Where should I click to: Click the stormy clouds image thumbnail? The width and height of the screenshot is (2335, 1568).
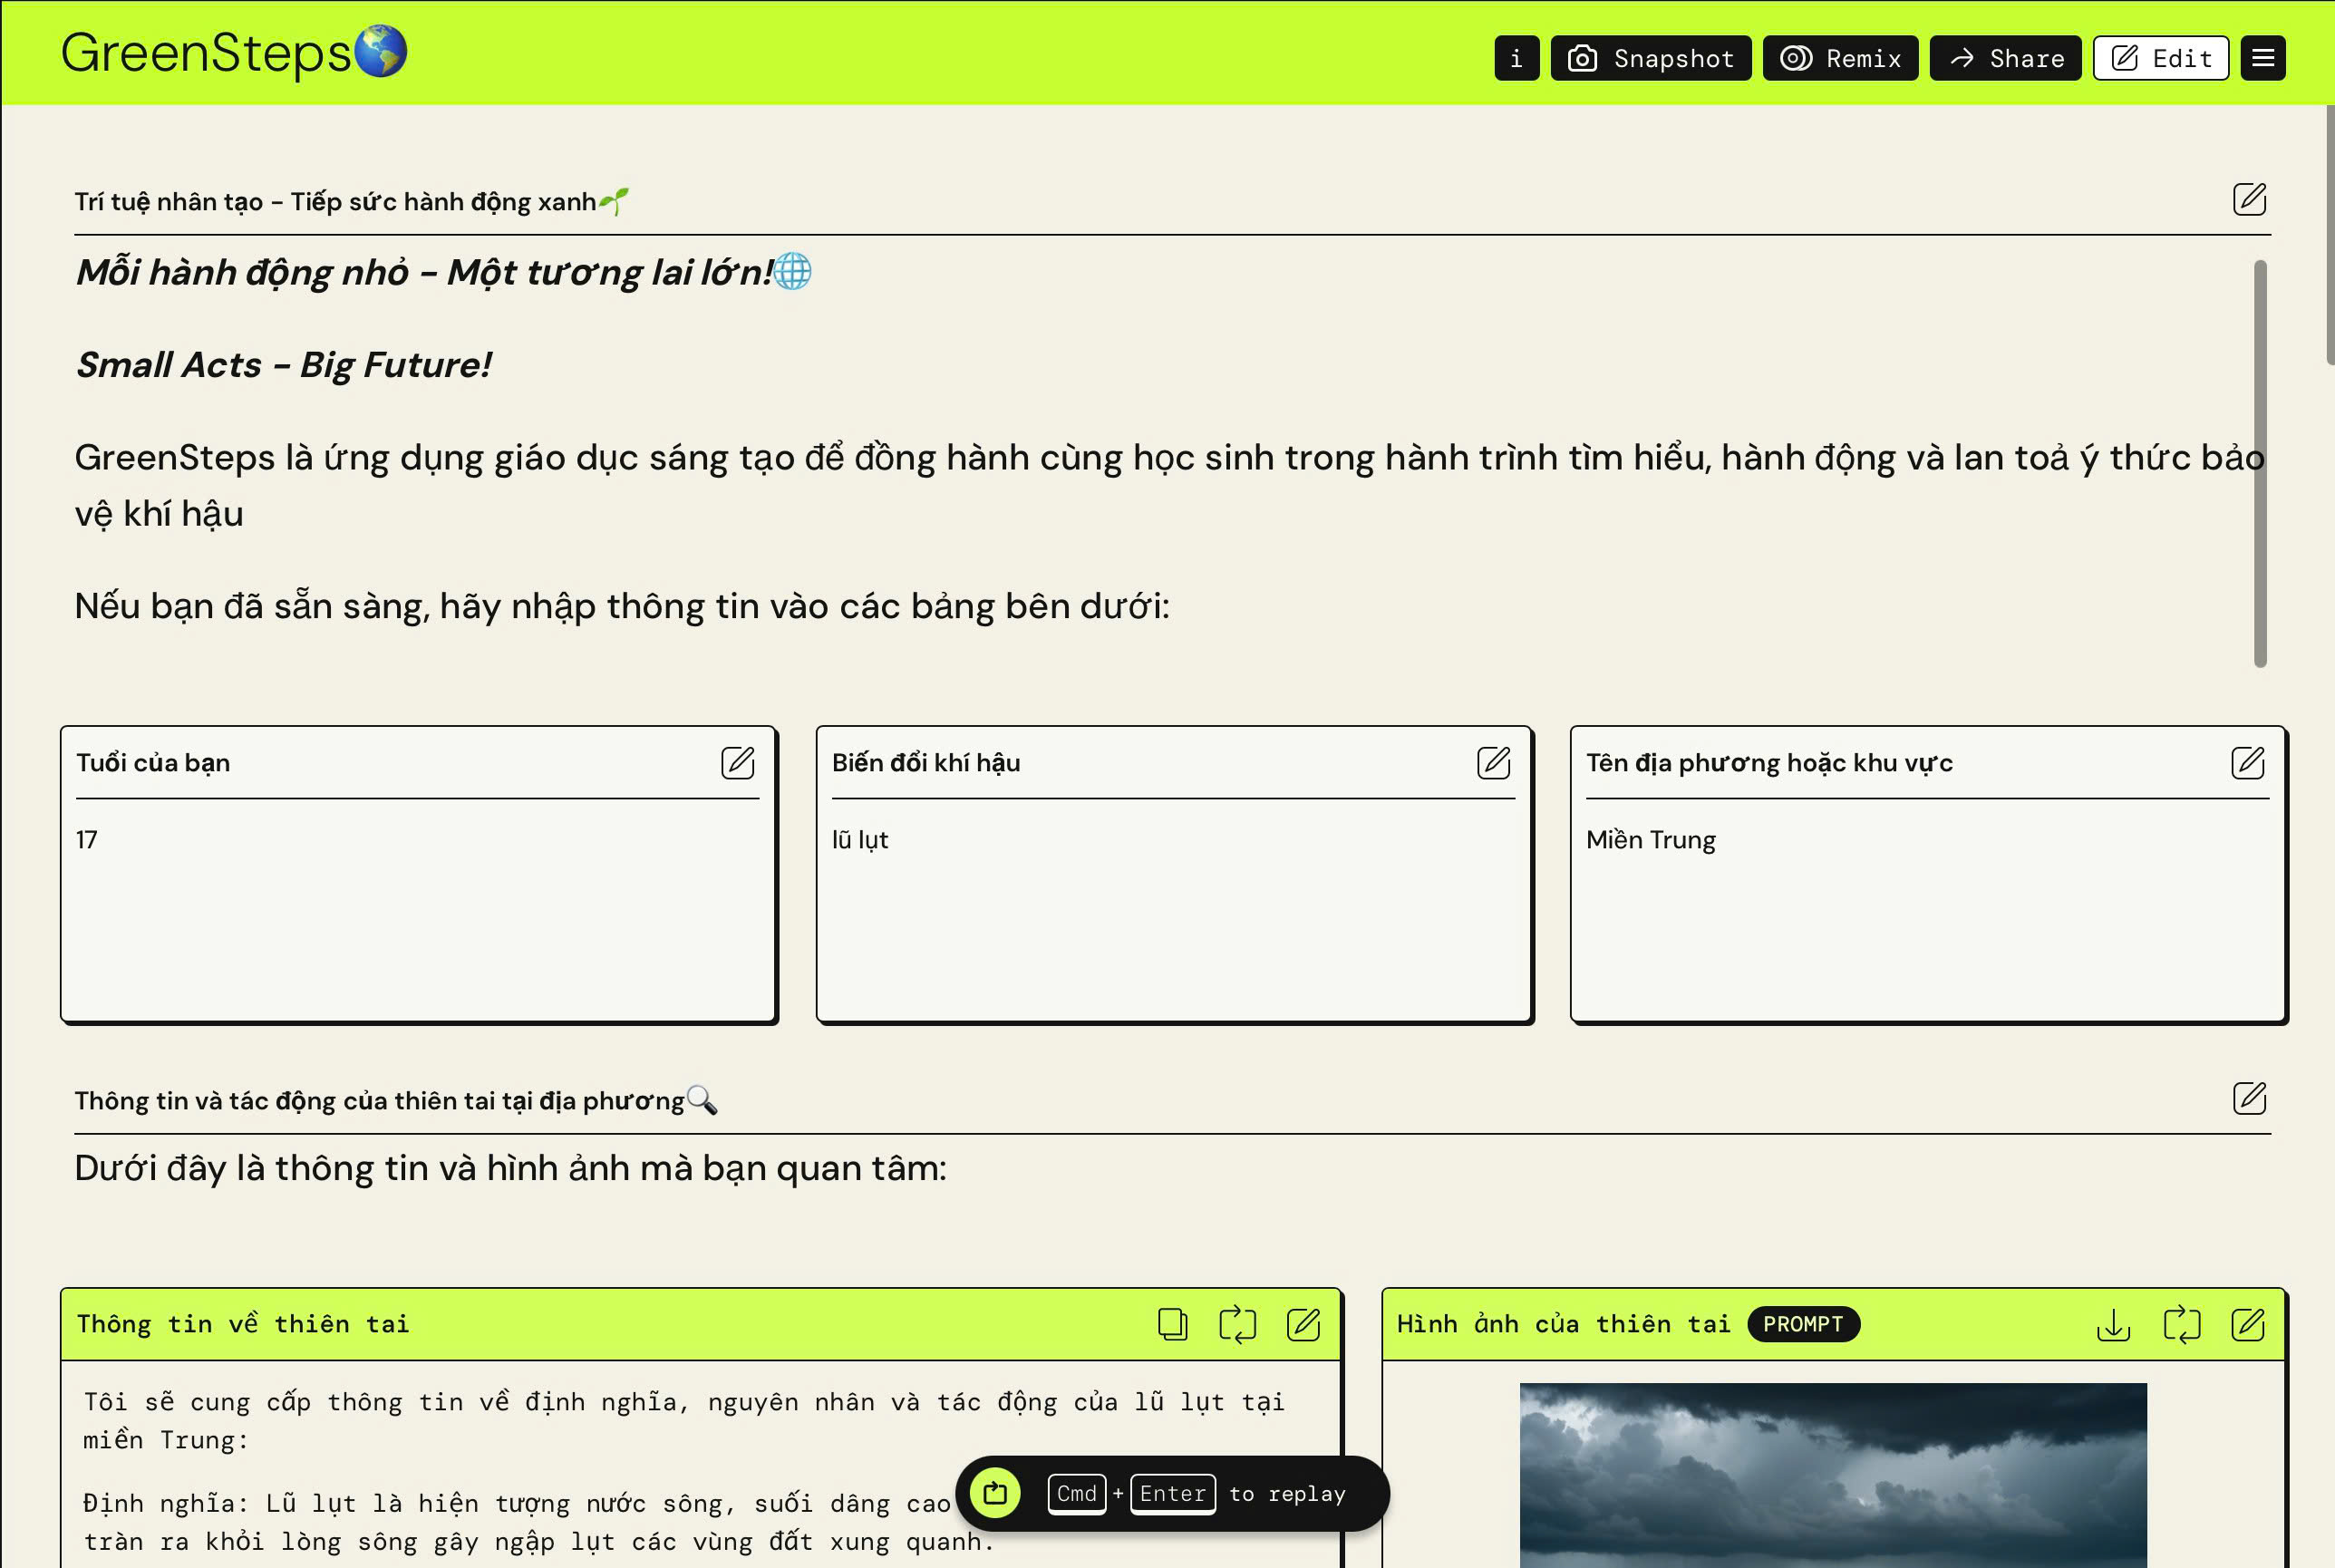pyautogui.click(x=1833, y=1476)
